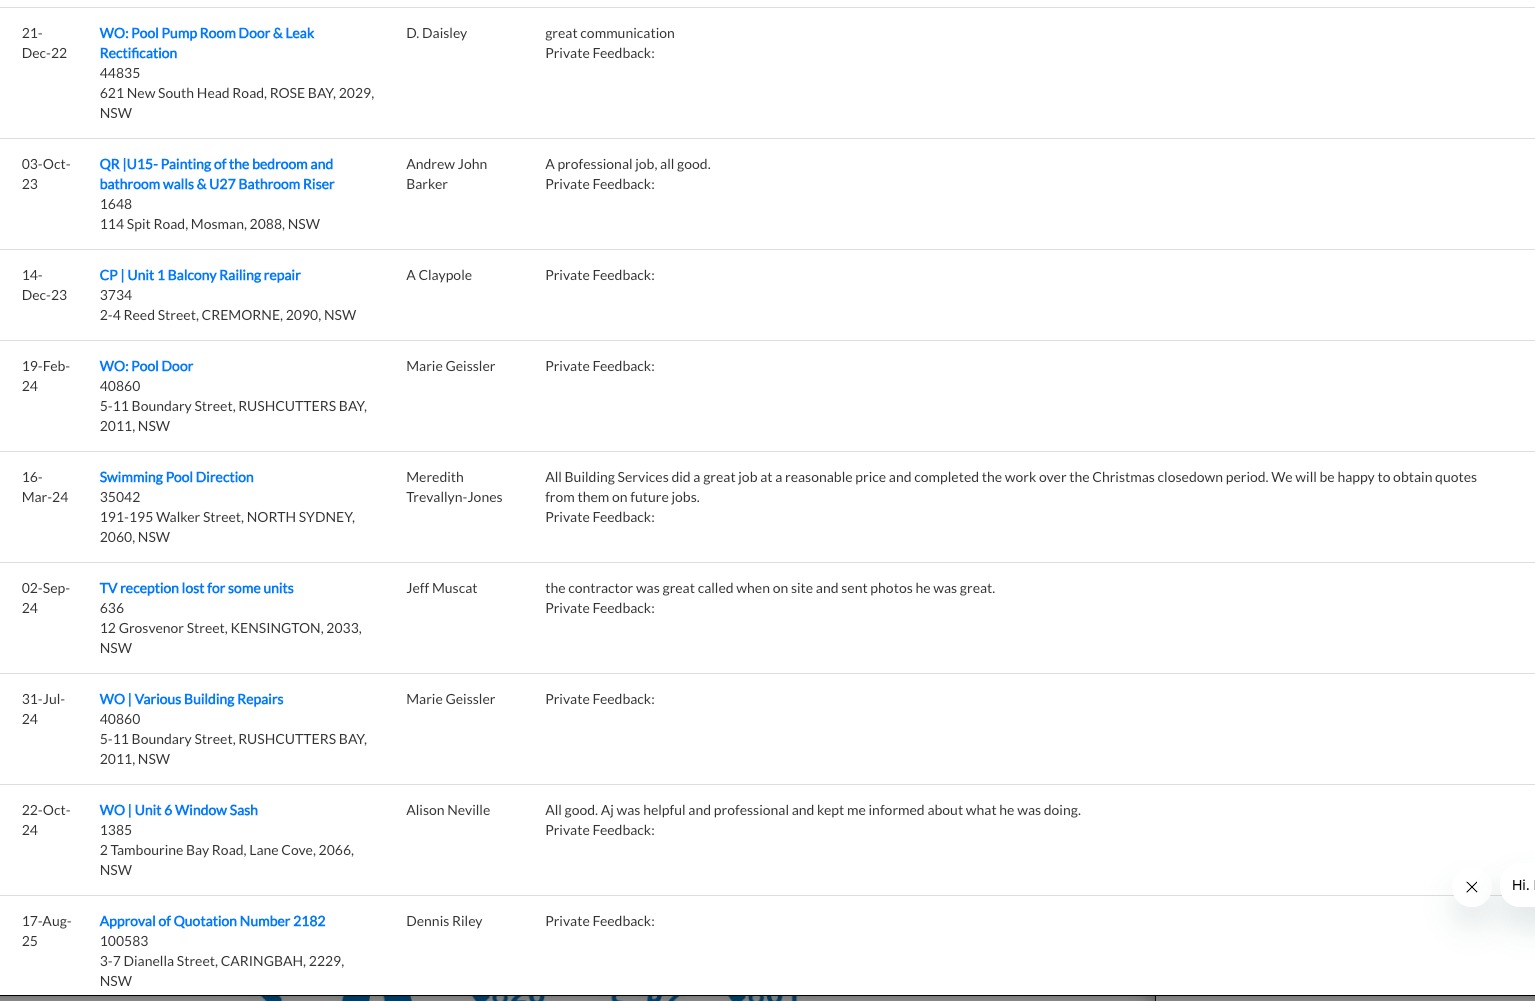
Task: Click the date 31-Jul-24
Action: point(43,709)
